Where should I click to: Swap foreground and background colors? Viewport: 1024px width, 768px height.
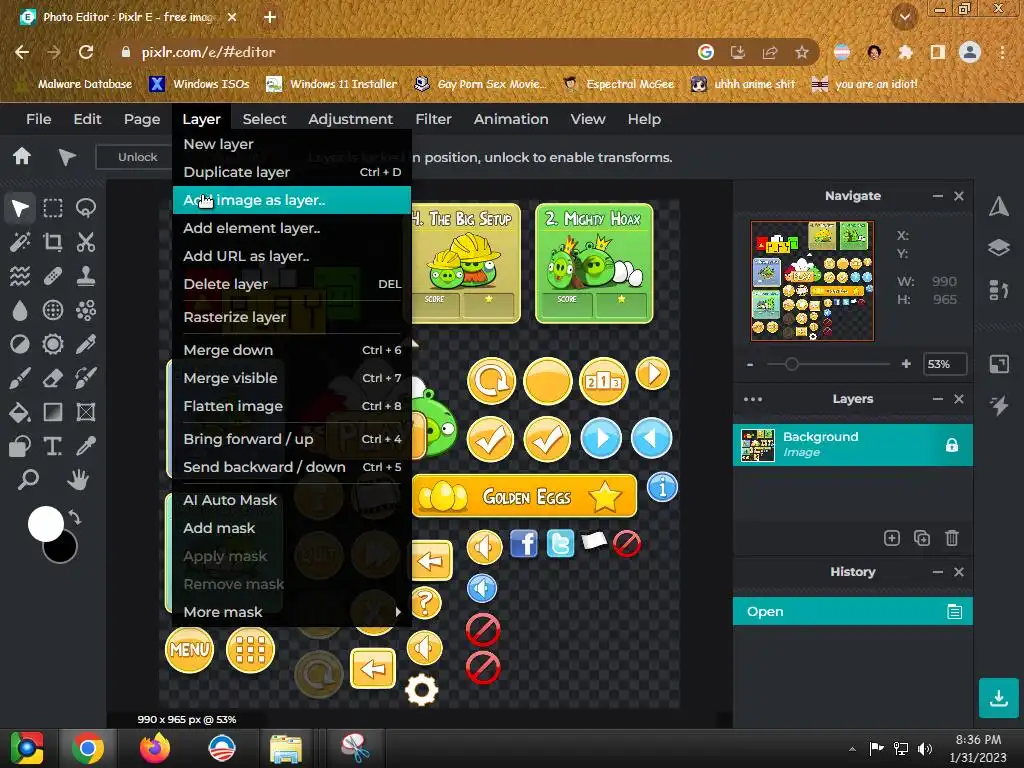[x=75, y=518]
